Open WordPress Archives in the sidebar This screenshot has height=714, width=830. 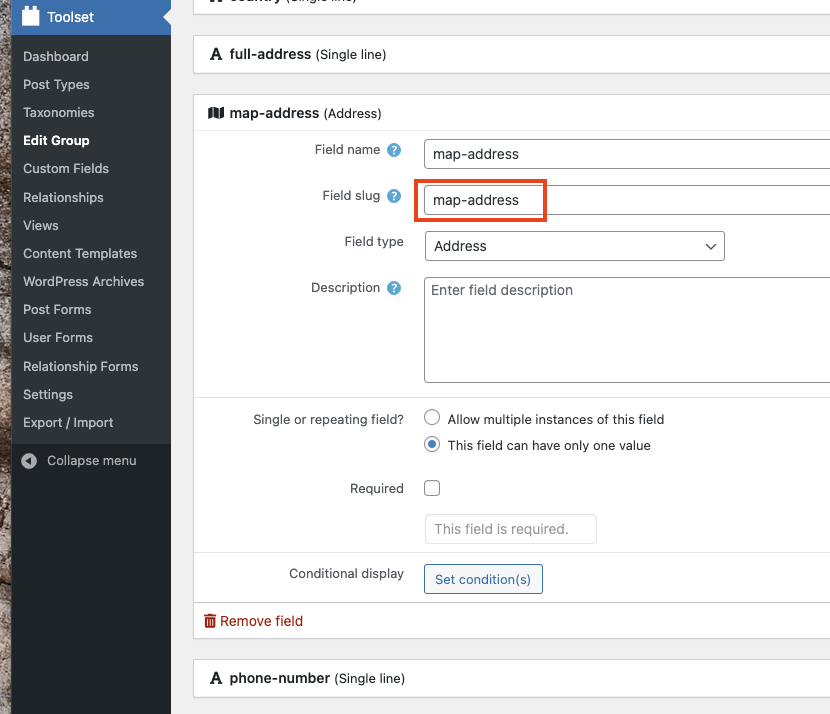coord(84,282)
